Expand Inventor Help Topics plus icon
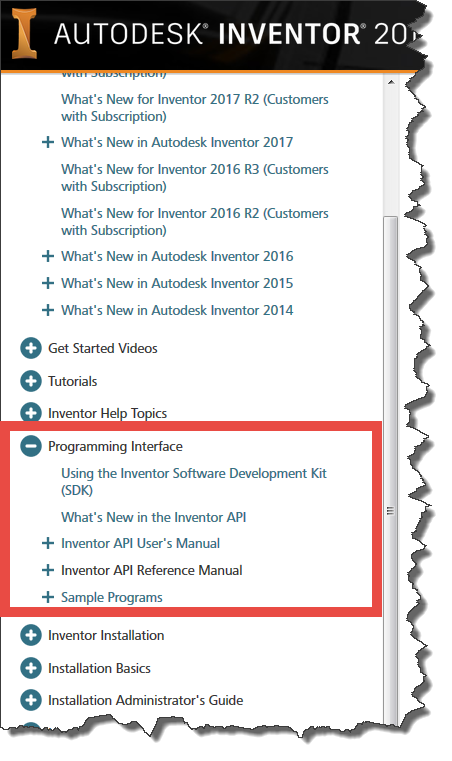This screenshot has height=761, width=452. tap(31, 413)
